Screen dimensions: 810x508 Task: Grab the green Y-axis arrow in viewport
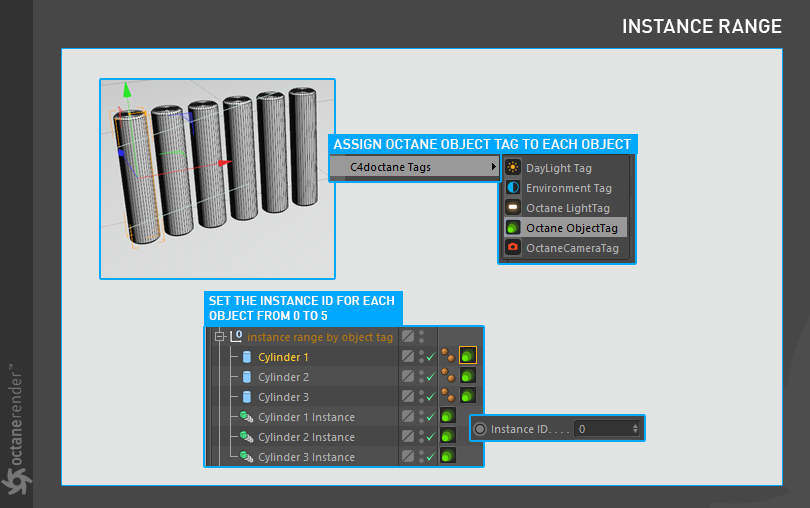point(127,90)
